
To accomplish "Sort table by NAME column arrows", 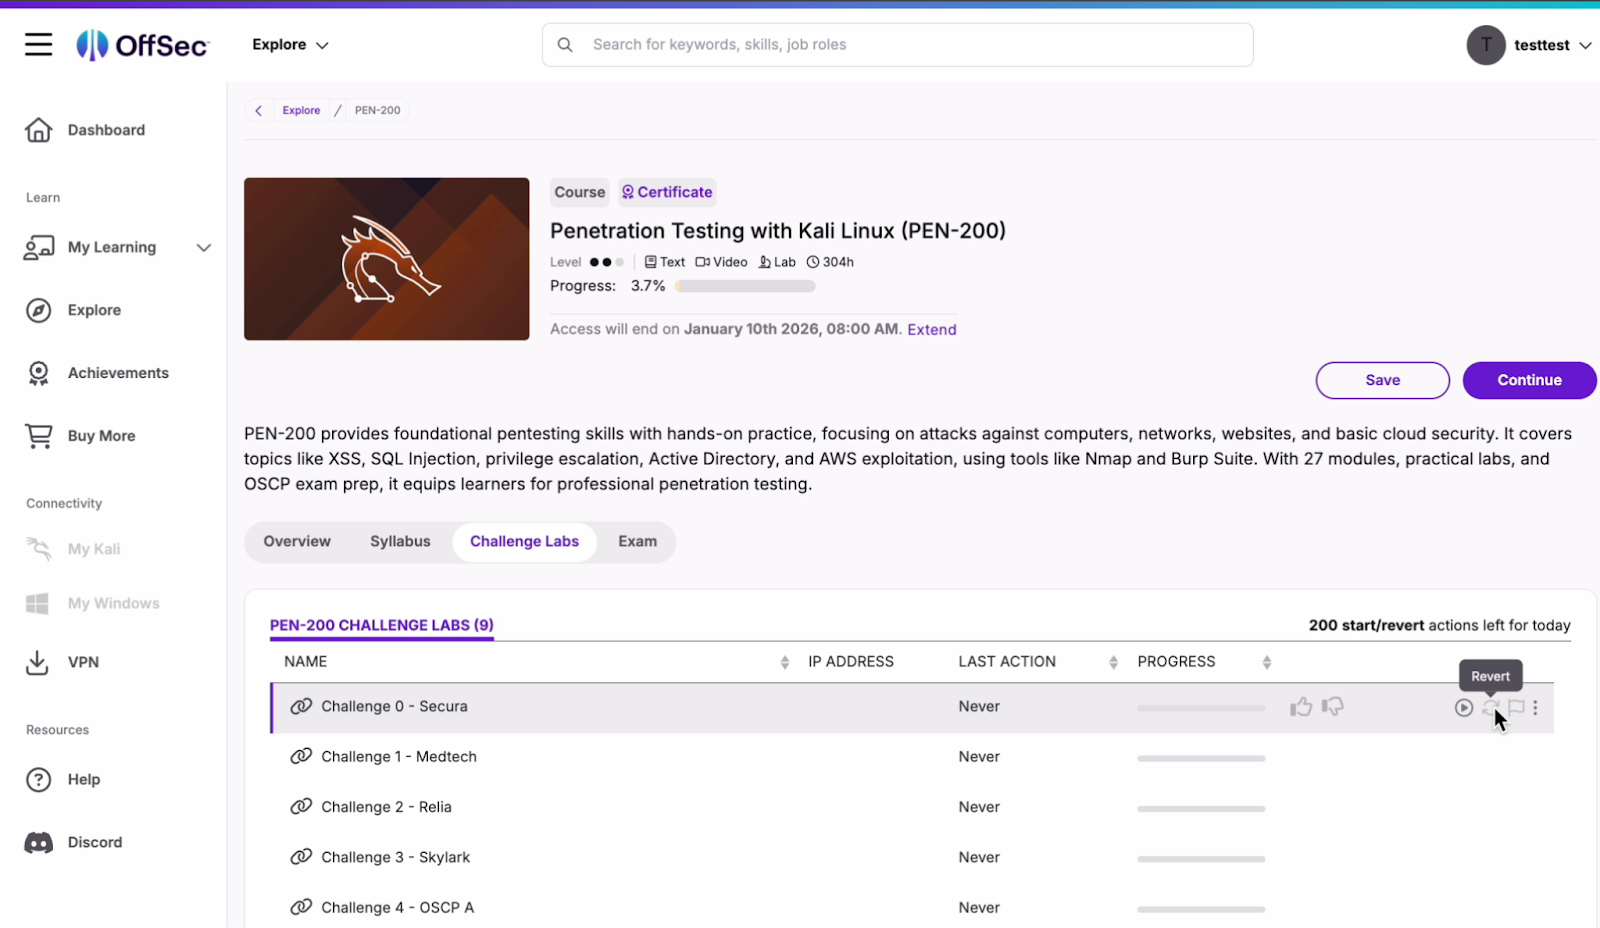I will pos(785,662).
